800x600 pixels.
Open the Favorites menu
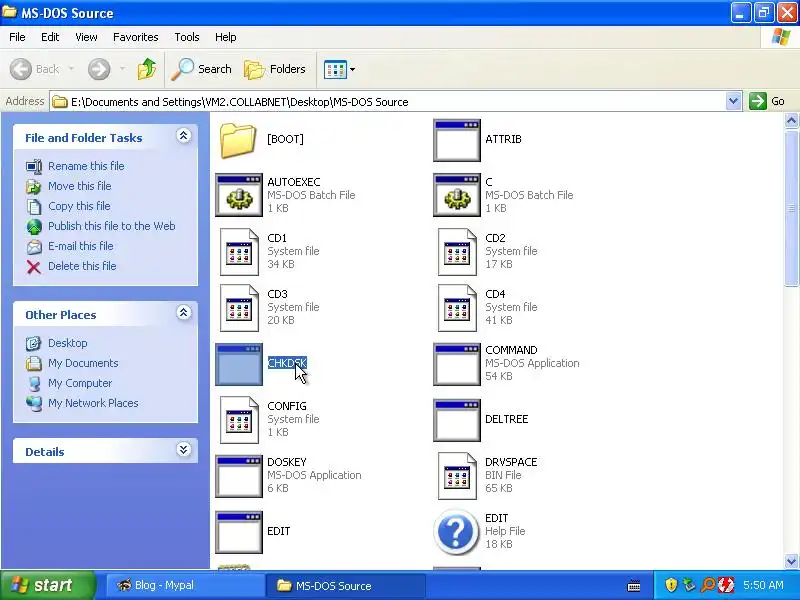[x=136, y=37]
